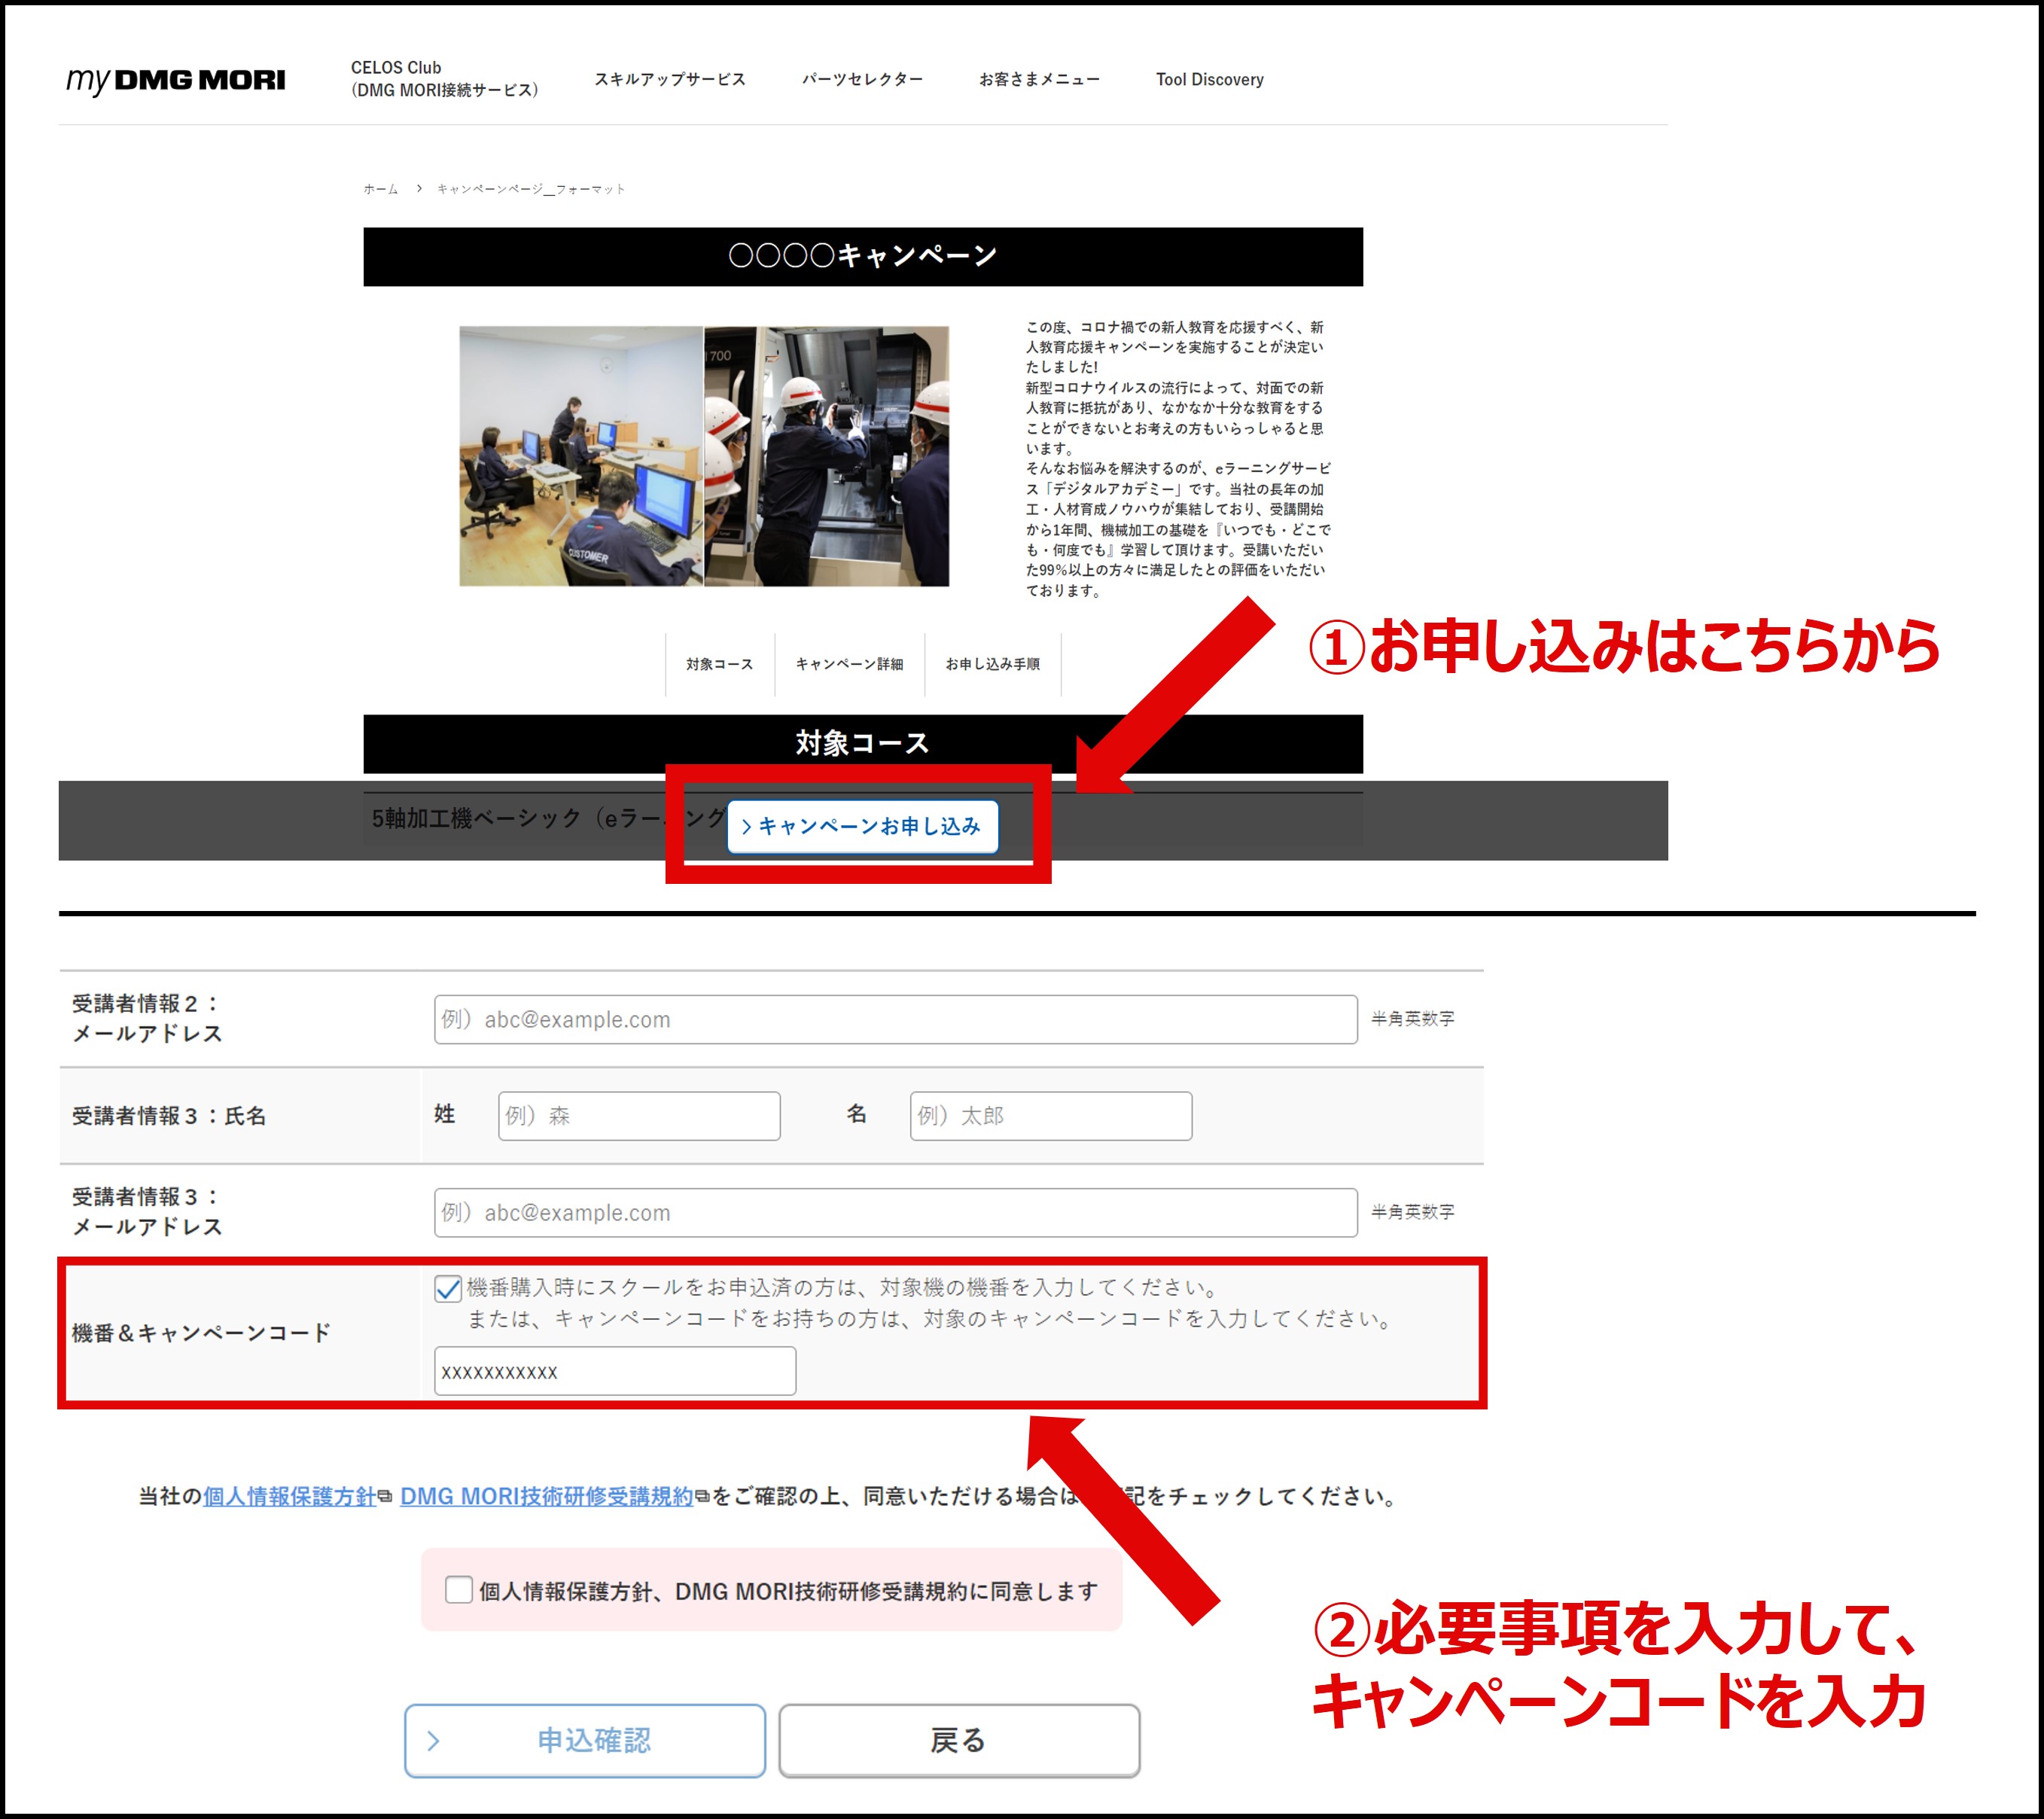This screenshot has height=1819, width=2044.
Task: Open the お客さまメニュー menu
Action: tap(1039, 79)
